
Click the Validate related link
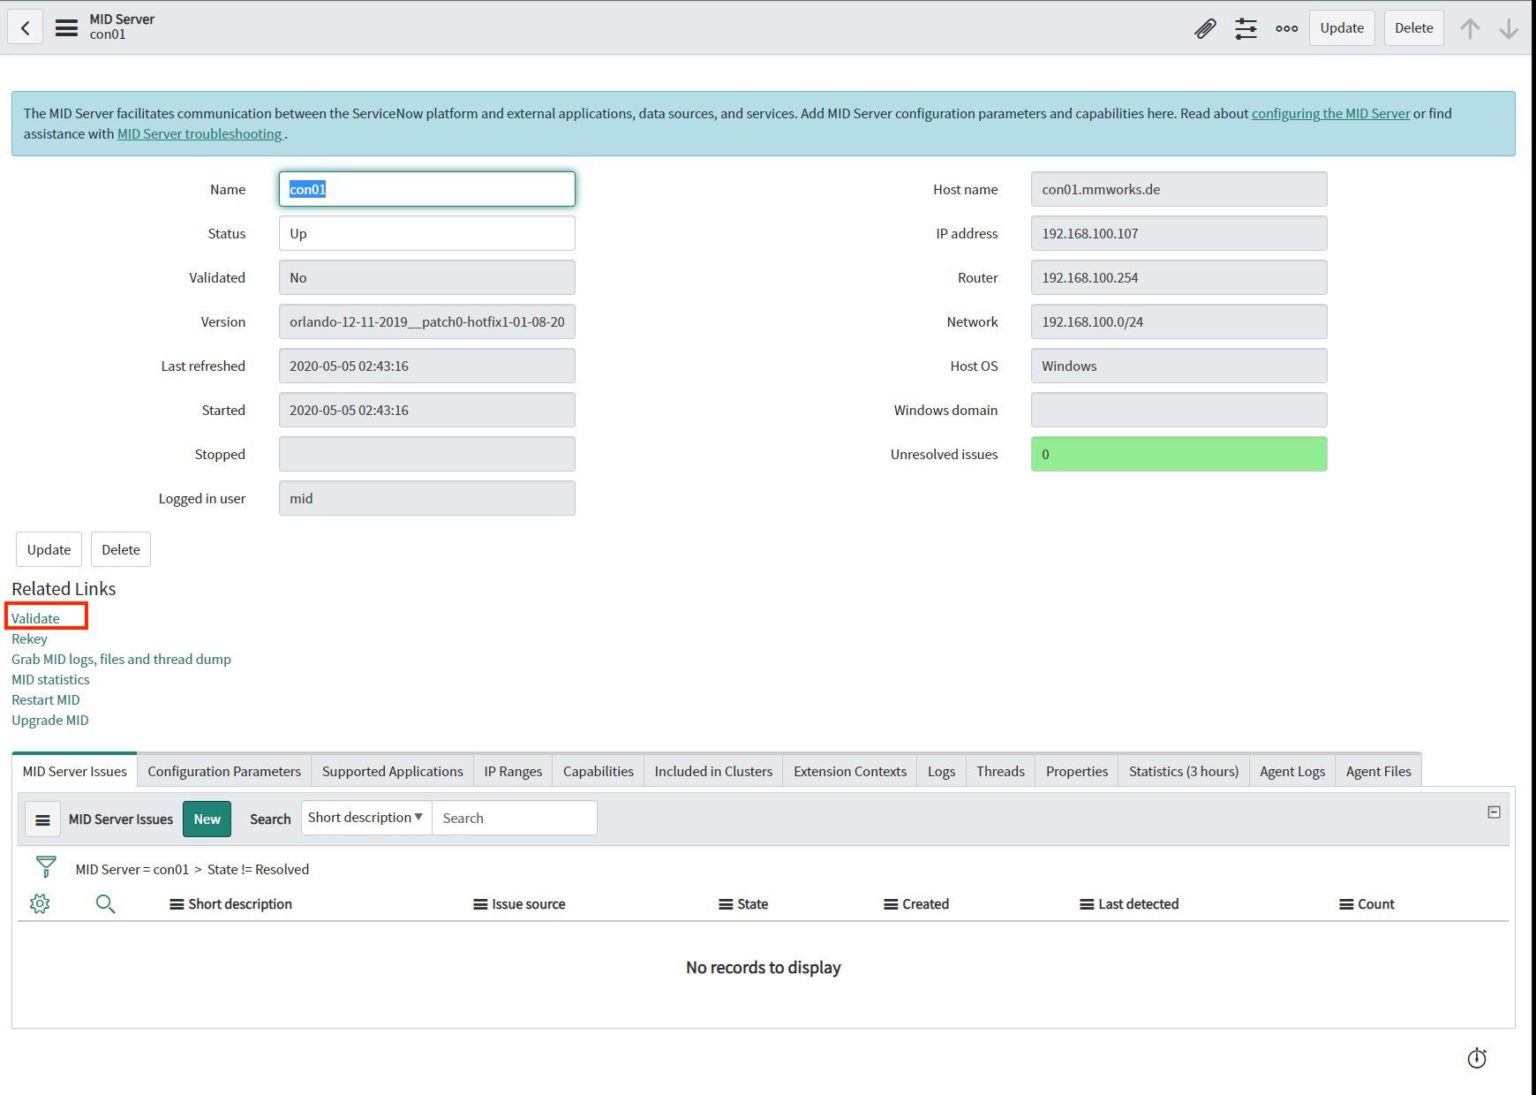point(34,618)
